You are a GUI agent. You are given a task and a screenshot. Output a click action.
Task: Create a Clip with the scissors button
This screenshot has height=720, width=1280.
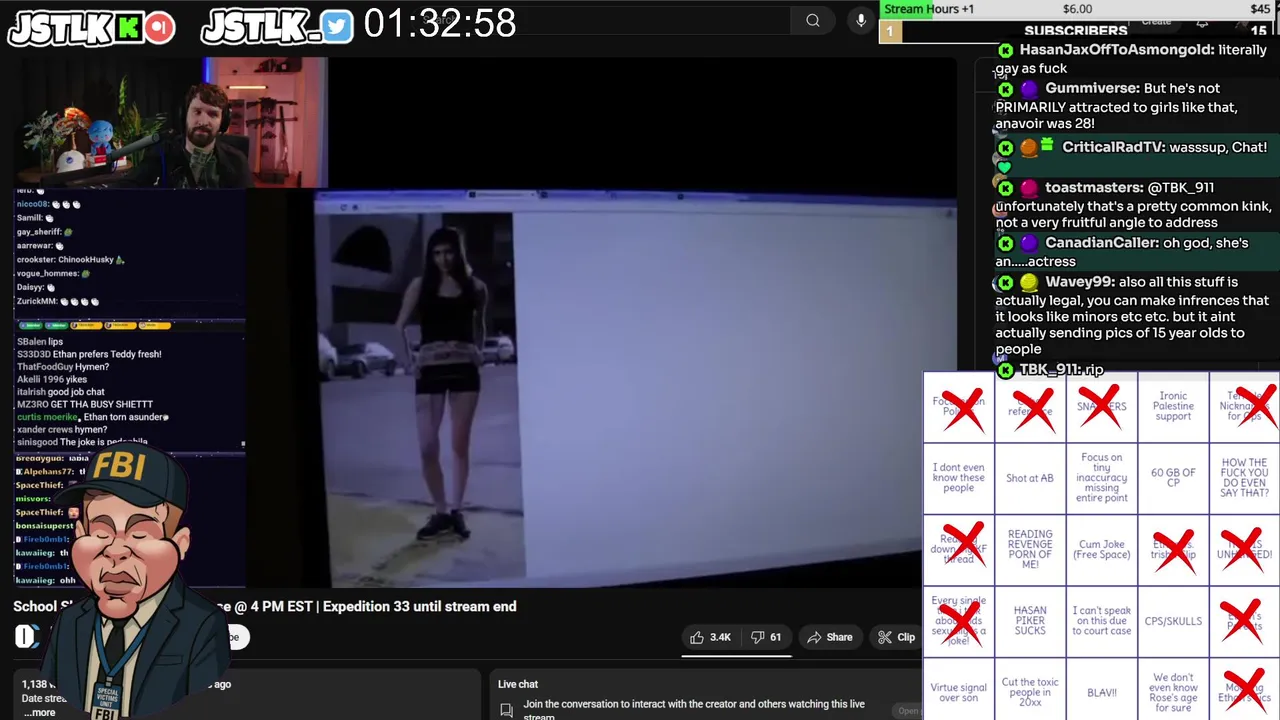[897, 637]
